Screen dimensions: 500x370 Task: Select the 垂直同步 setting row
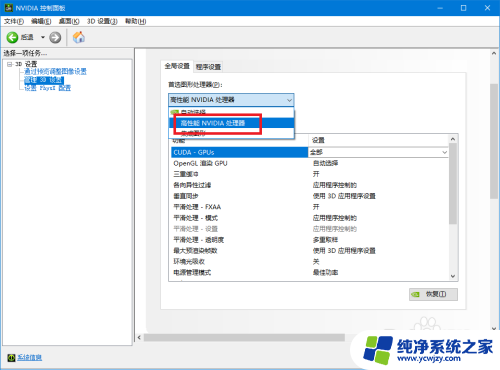click(x=309, y=196)
